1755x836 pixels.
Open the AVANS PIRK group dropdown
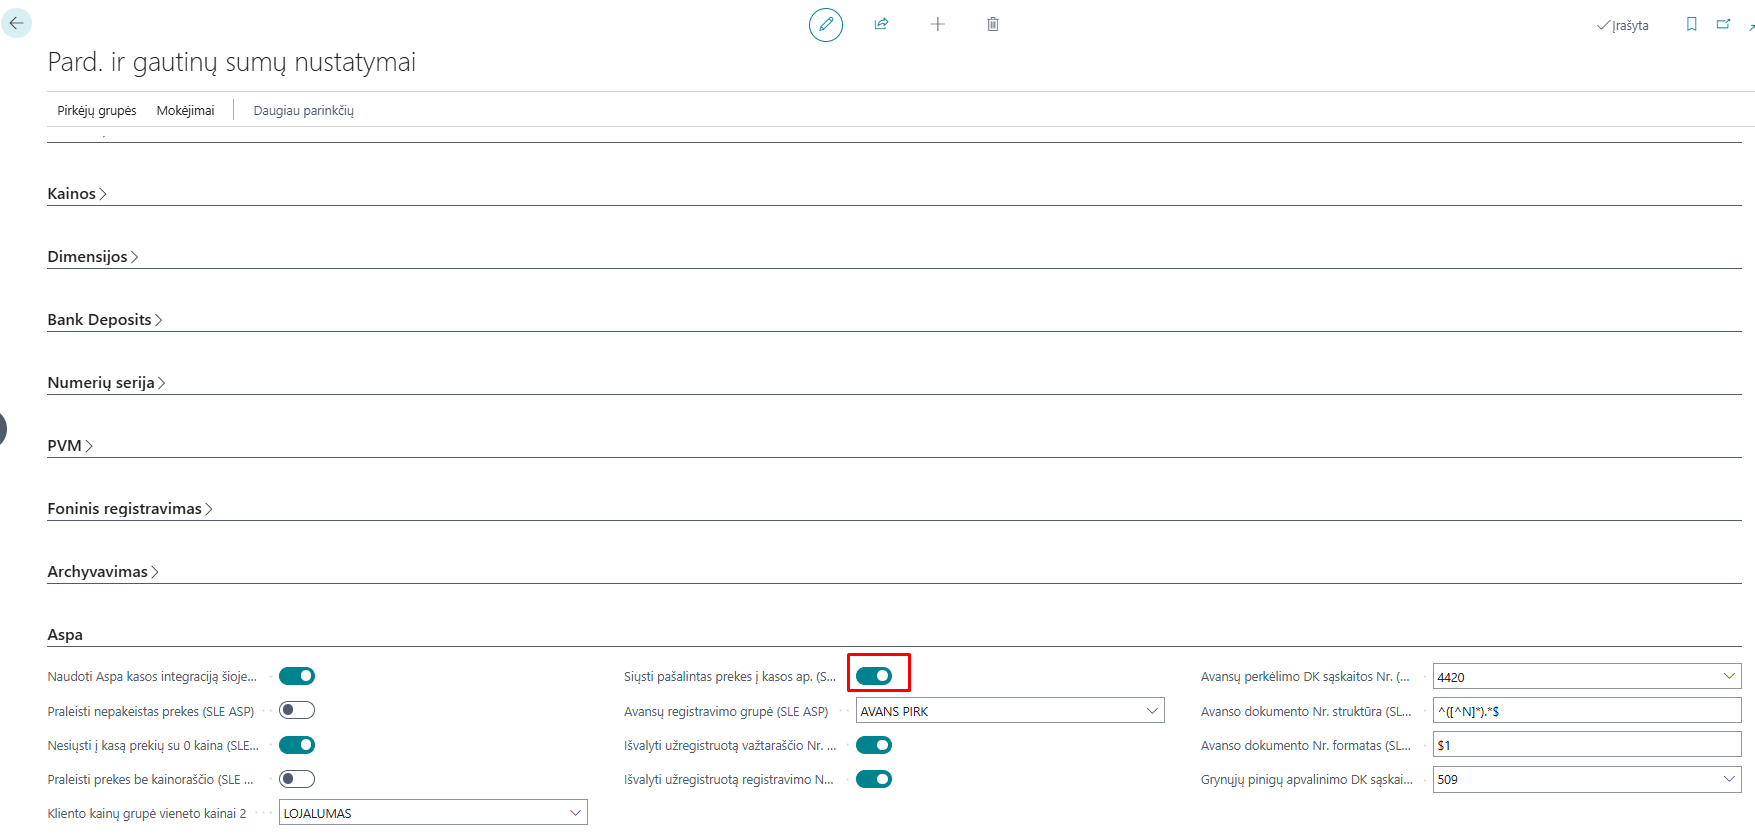[1152, 711]
